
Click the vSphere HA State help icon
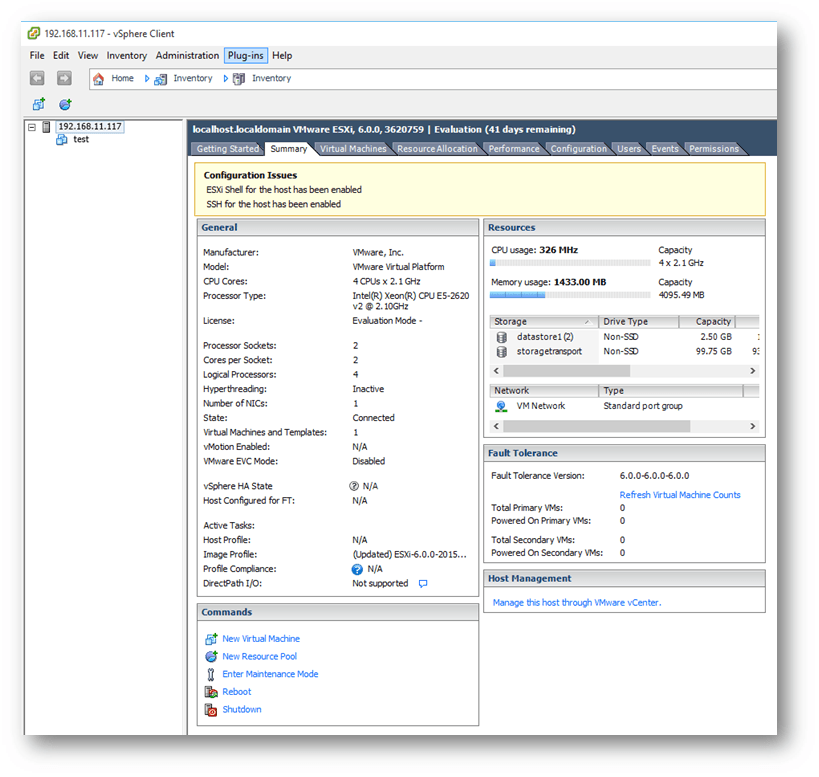coord(354,486)
